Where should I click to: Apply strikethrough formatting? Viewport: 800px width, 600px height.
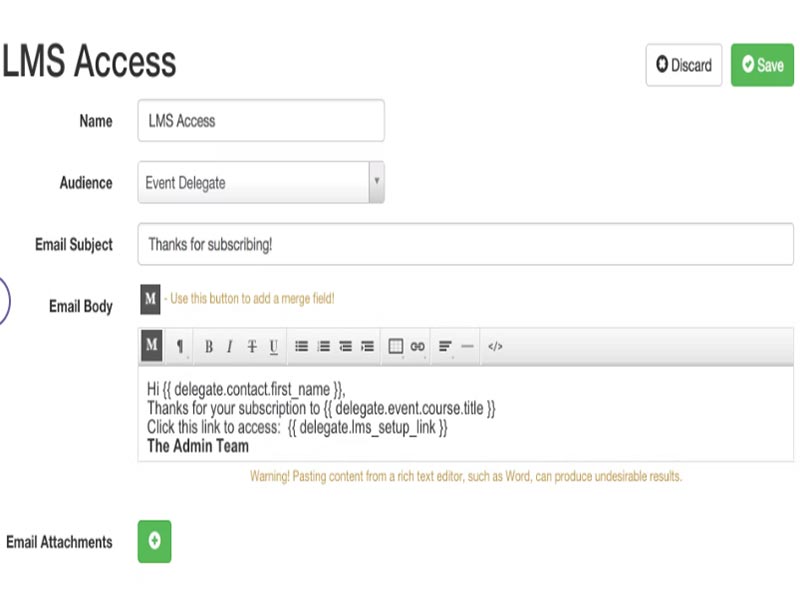point(251,346)
